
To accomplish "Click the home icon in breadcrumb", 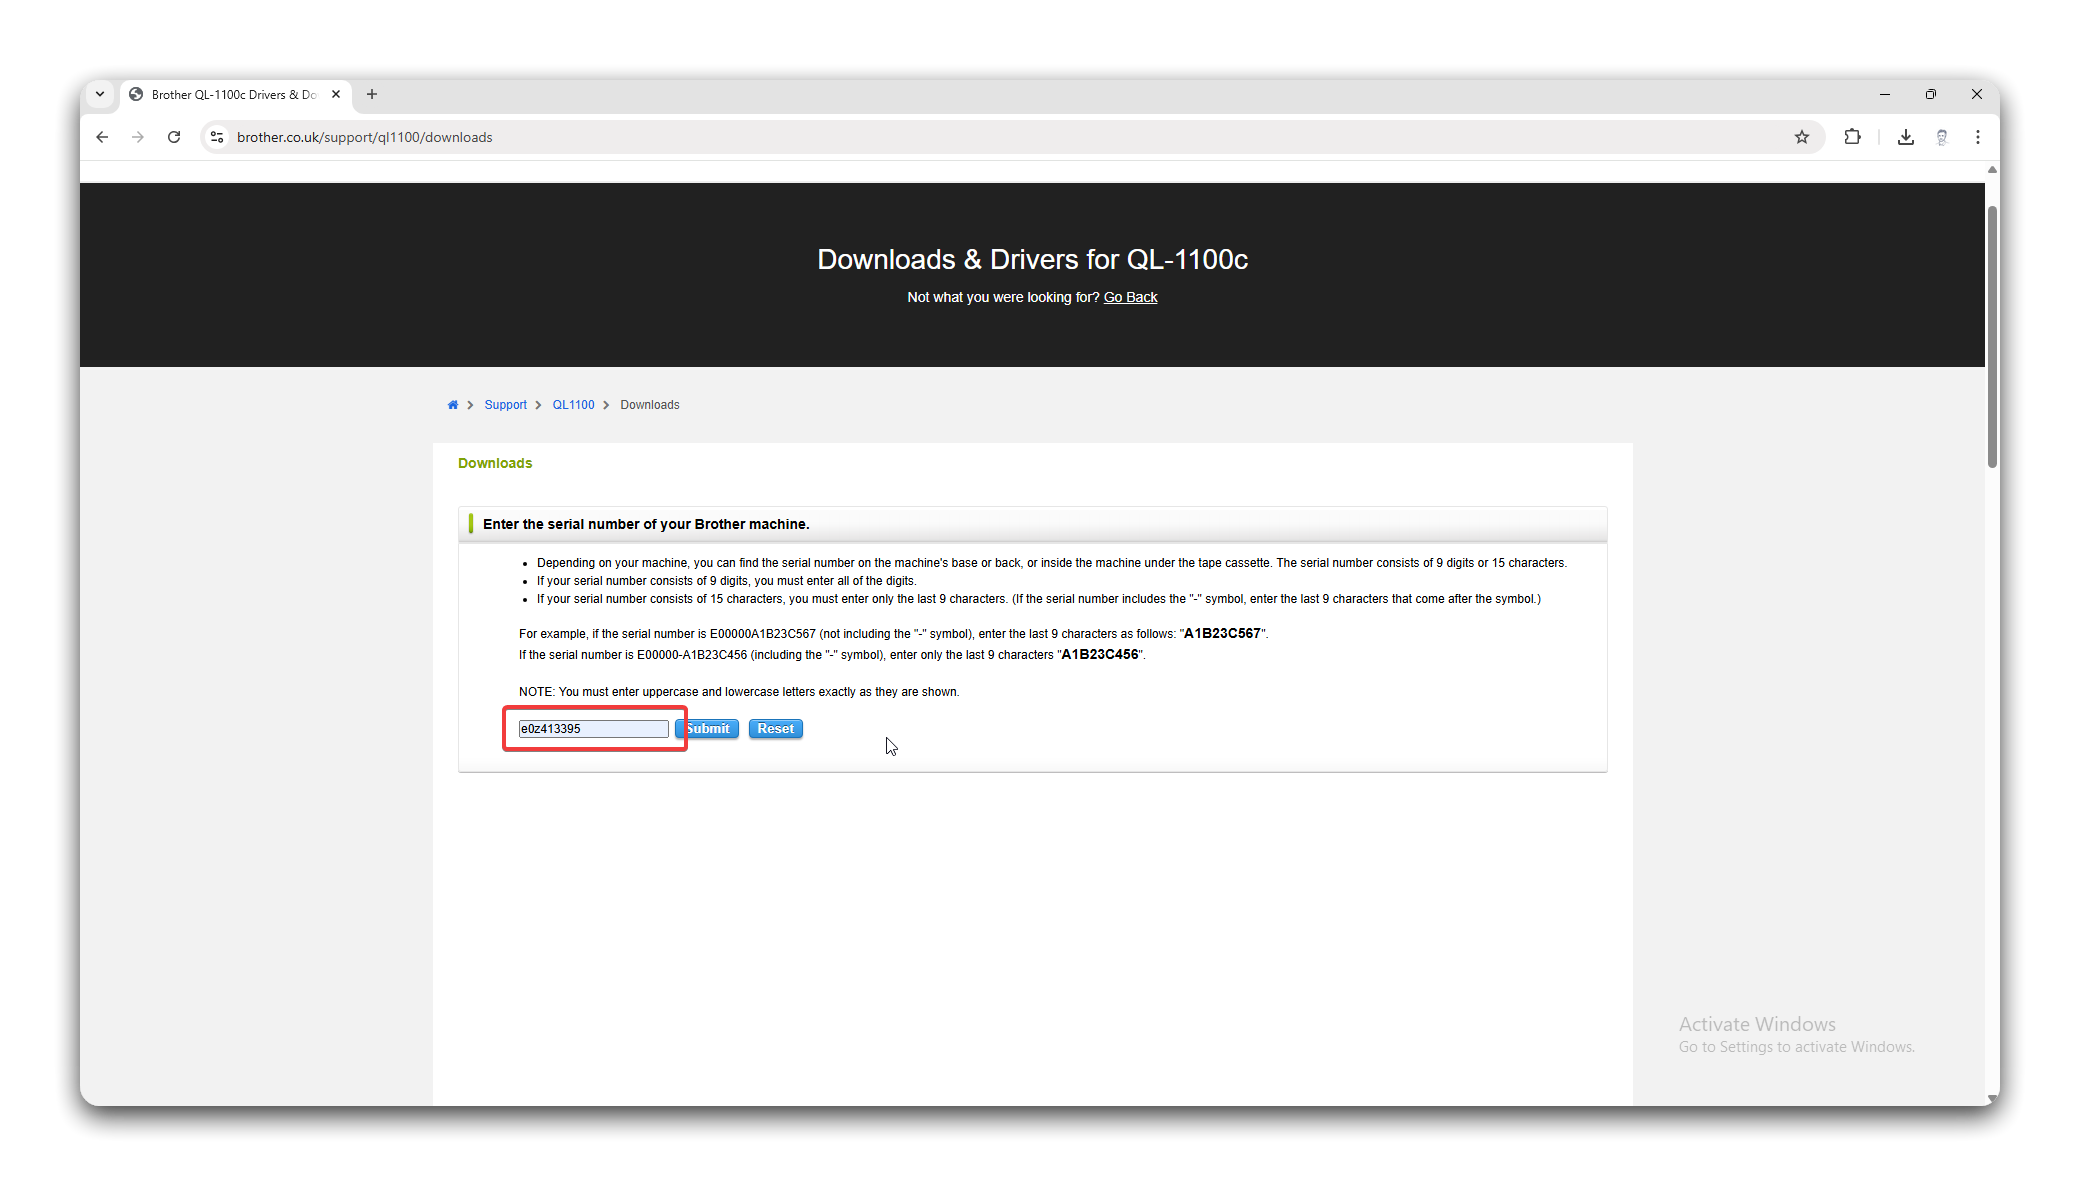I will tap(453, 405).
